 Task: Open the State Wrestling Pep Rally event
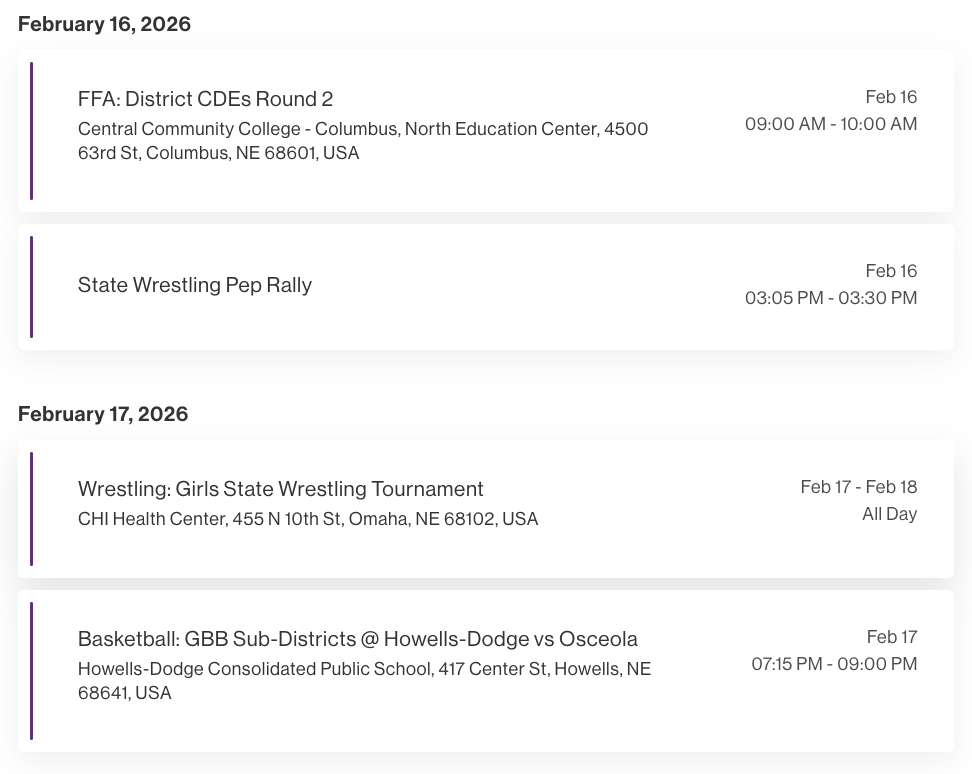[195, 285]
